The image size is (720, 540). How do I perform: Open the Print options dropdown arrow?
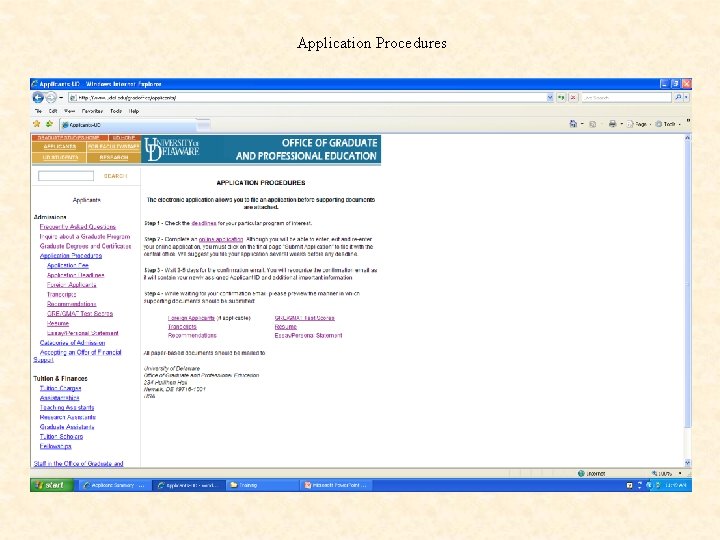[x=621, y=124]
